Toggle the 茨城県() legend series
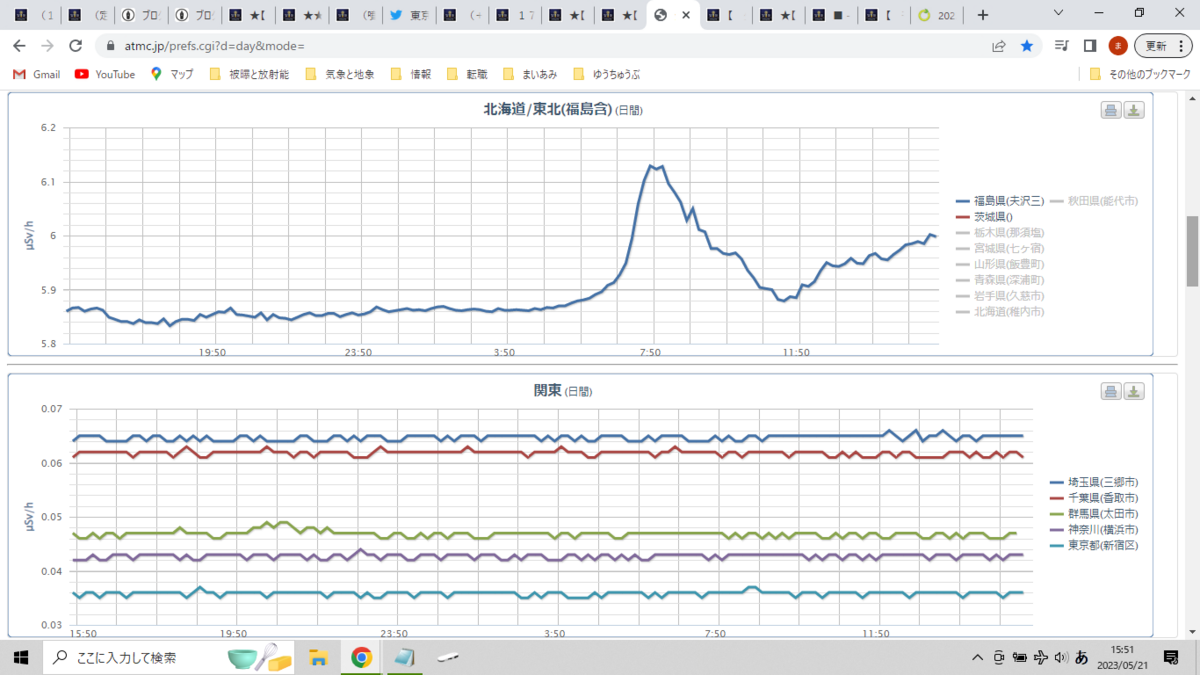1200x675 pixels. (986, 217)
